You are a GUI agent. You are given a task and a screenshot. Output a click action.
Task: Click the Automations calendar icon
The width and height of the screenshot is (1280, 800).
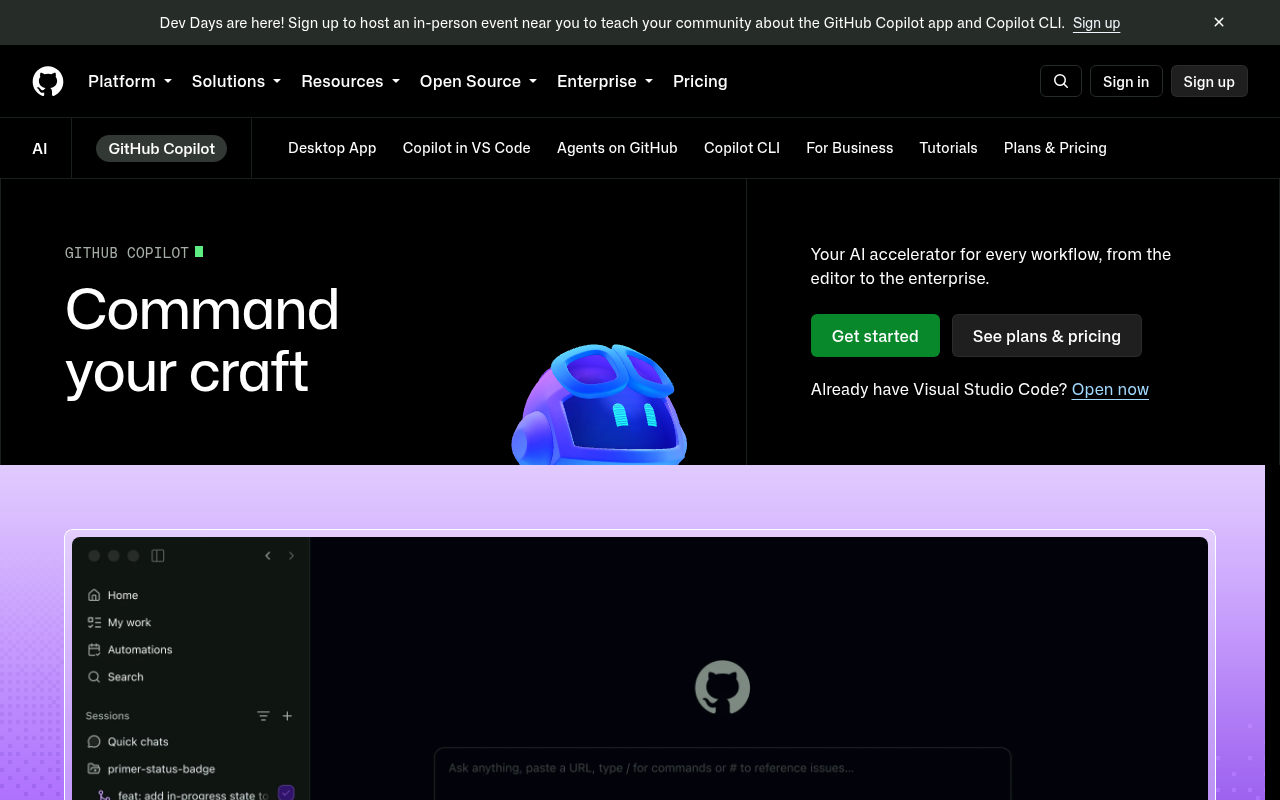[94, 649]
